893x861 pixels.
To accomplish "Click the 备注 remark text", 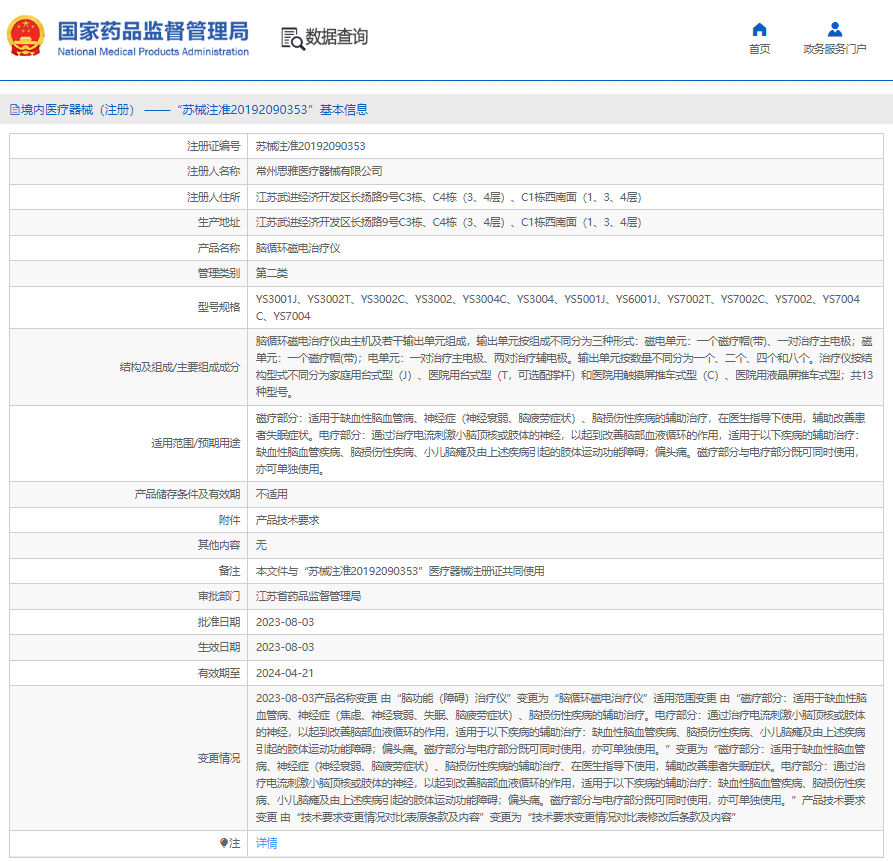I will click(400, 571).
